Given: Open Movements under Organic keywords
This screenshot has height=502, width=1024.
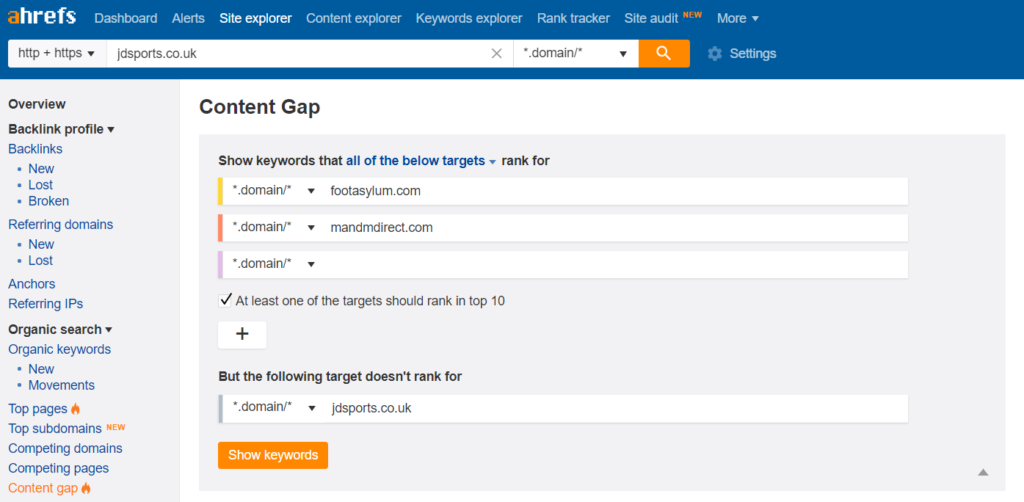Looking at the screenshot, I should click(x=61, y=385).
